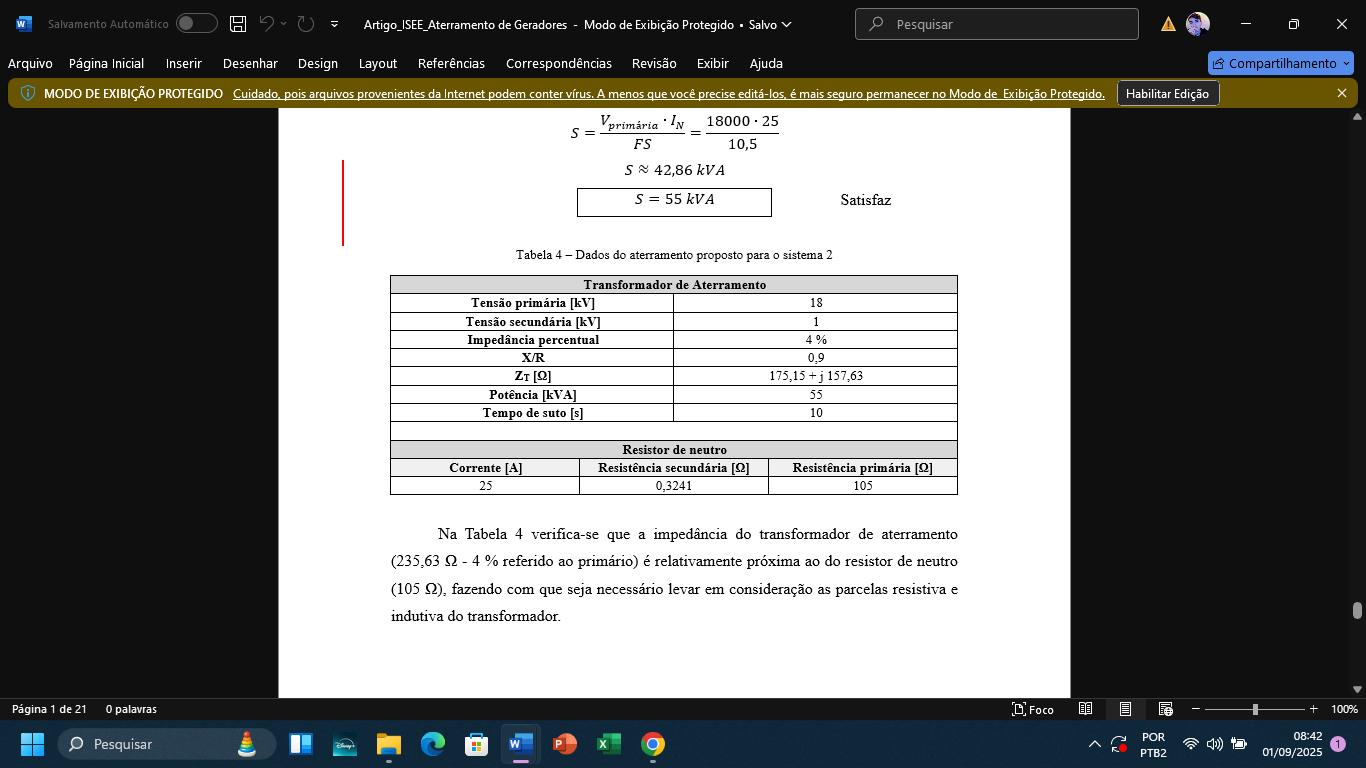Open the user account profile picture
Viewport: 1366px width, 768px height.
[1197, 24]
